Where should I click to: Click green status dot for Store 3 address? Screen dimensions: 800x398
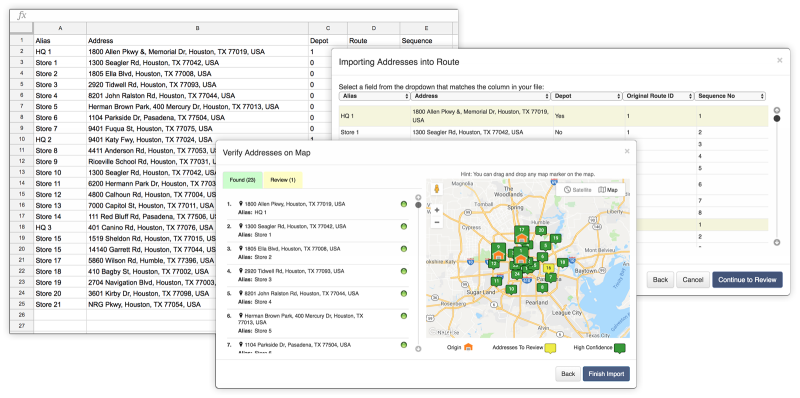tap(404, 271)
